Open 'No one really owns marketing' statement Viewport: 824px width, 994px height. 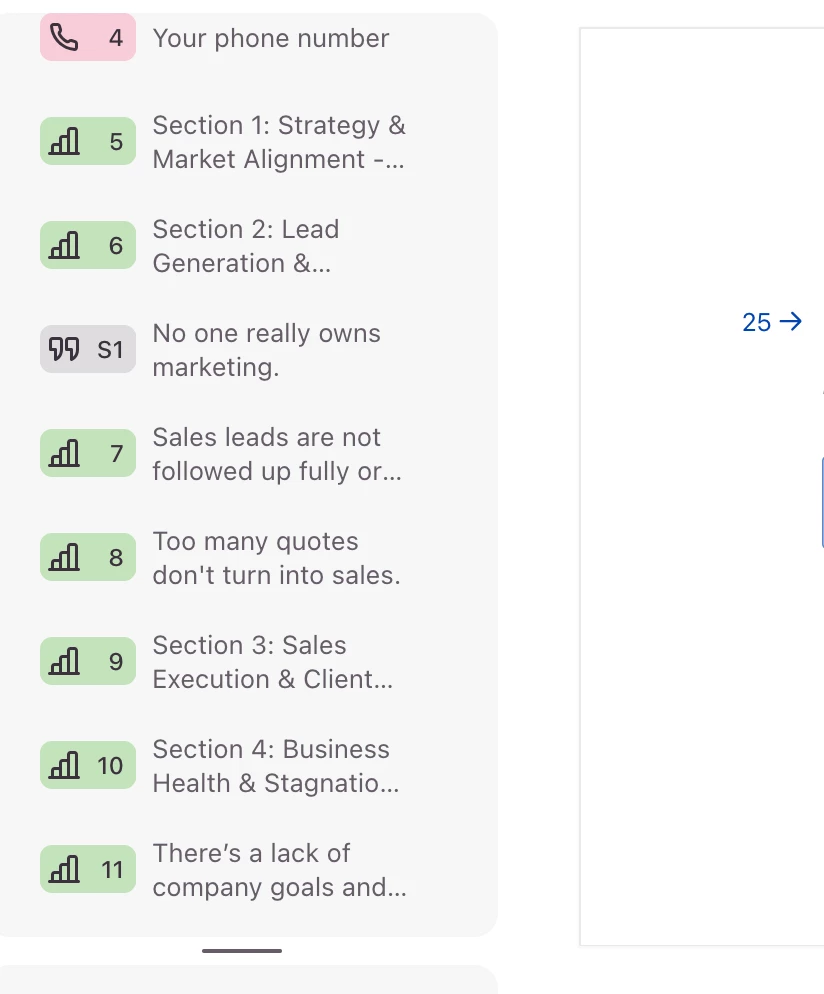[266, 350]
